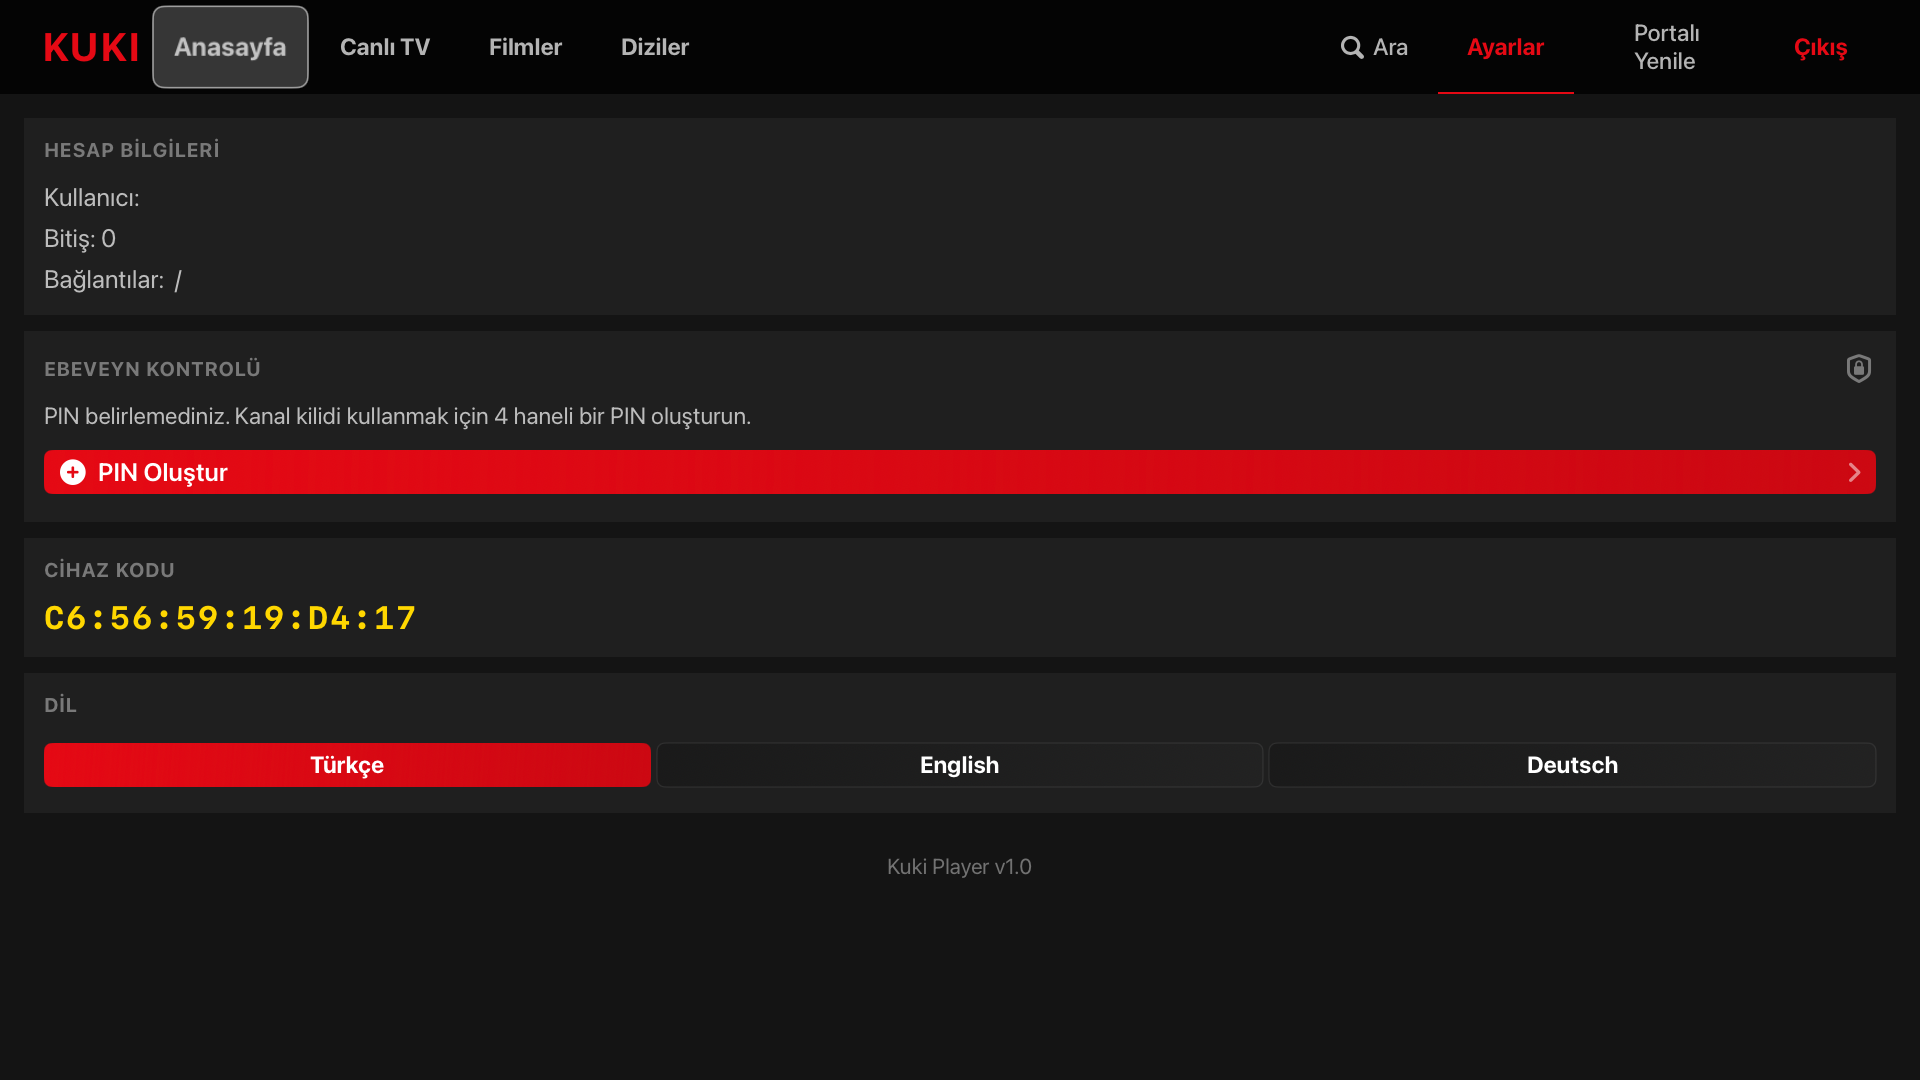Click the chevron arrow on PIN Oluştur bar
Viewport: 1920px width, 1080px height.
point(1854,472)
